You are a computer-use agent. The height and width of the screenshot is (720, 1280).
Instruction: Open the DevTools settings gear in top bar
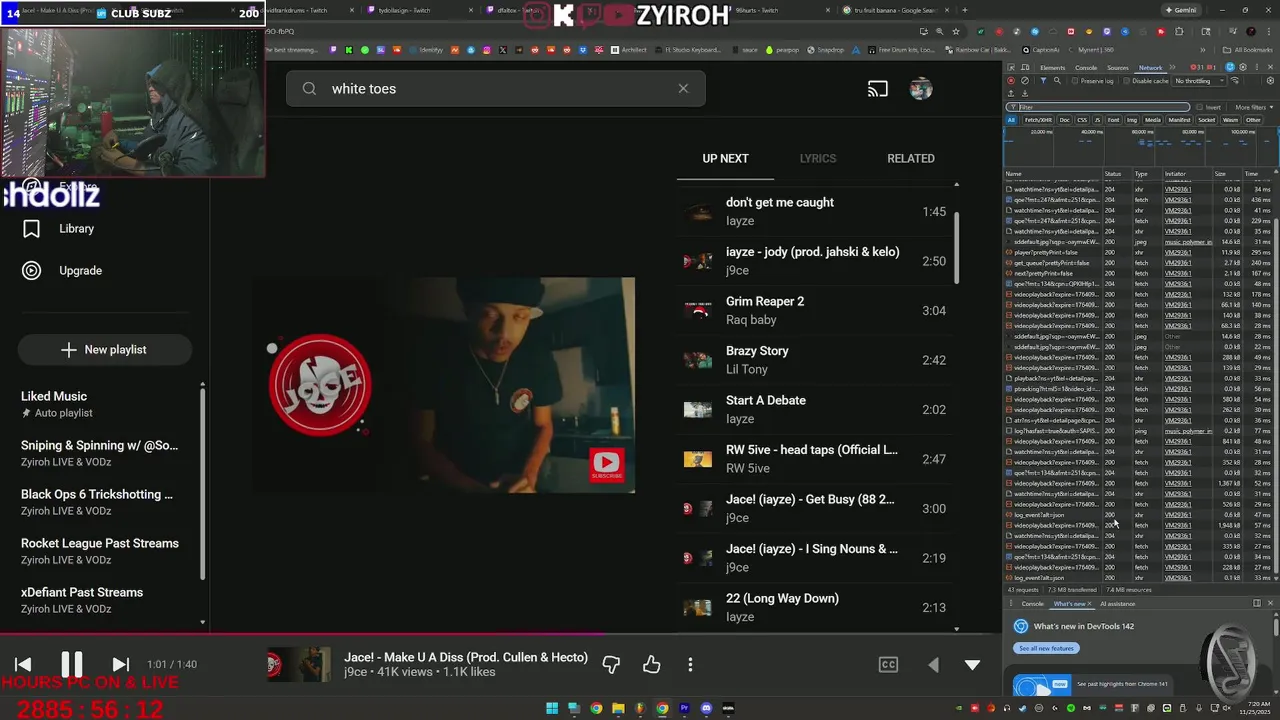[x=1242, y=67]
